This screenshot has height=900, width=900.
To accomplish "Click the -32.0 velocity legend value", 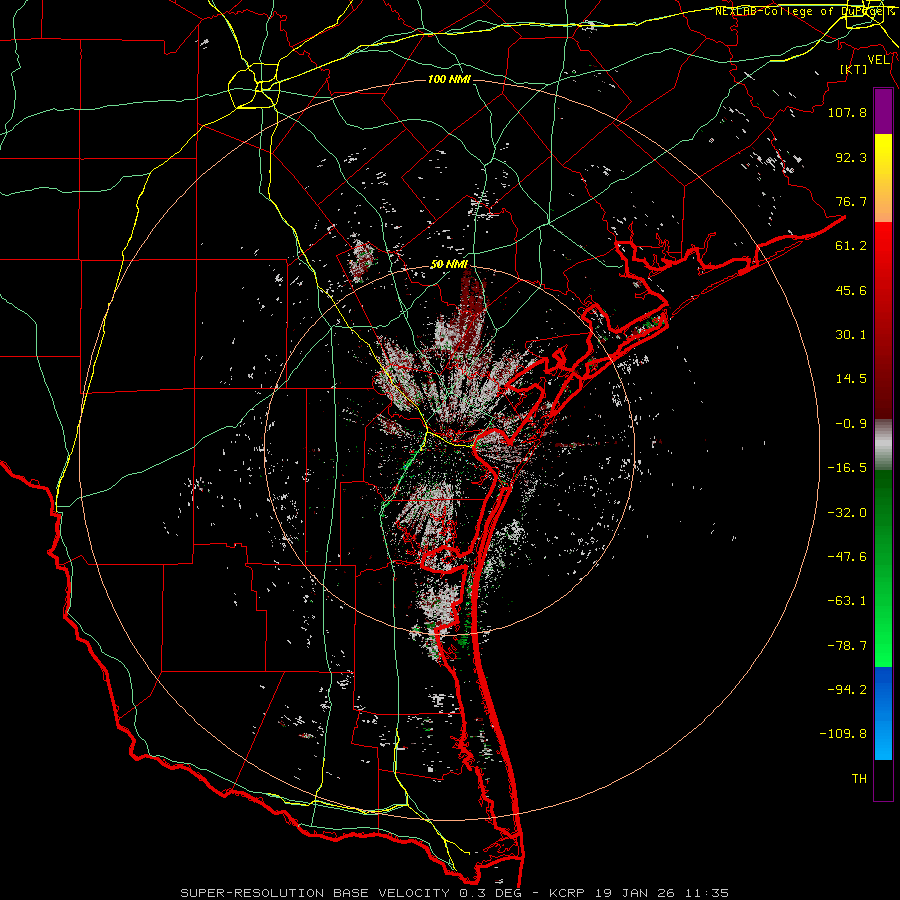I will click(x=847, y=513).
